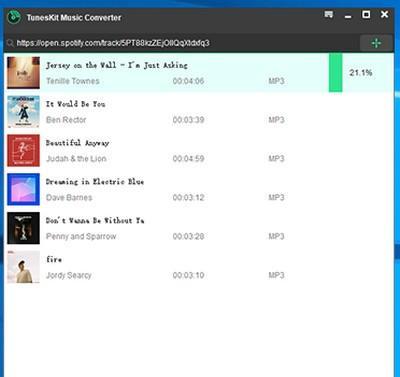Image resolution: width=400 pixels, height=377 pixels.
Task: Click the 21.1% progress value
Action: pyautogui.click(x=361, y=73)
